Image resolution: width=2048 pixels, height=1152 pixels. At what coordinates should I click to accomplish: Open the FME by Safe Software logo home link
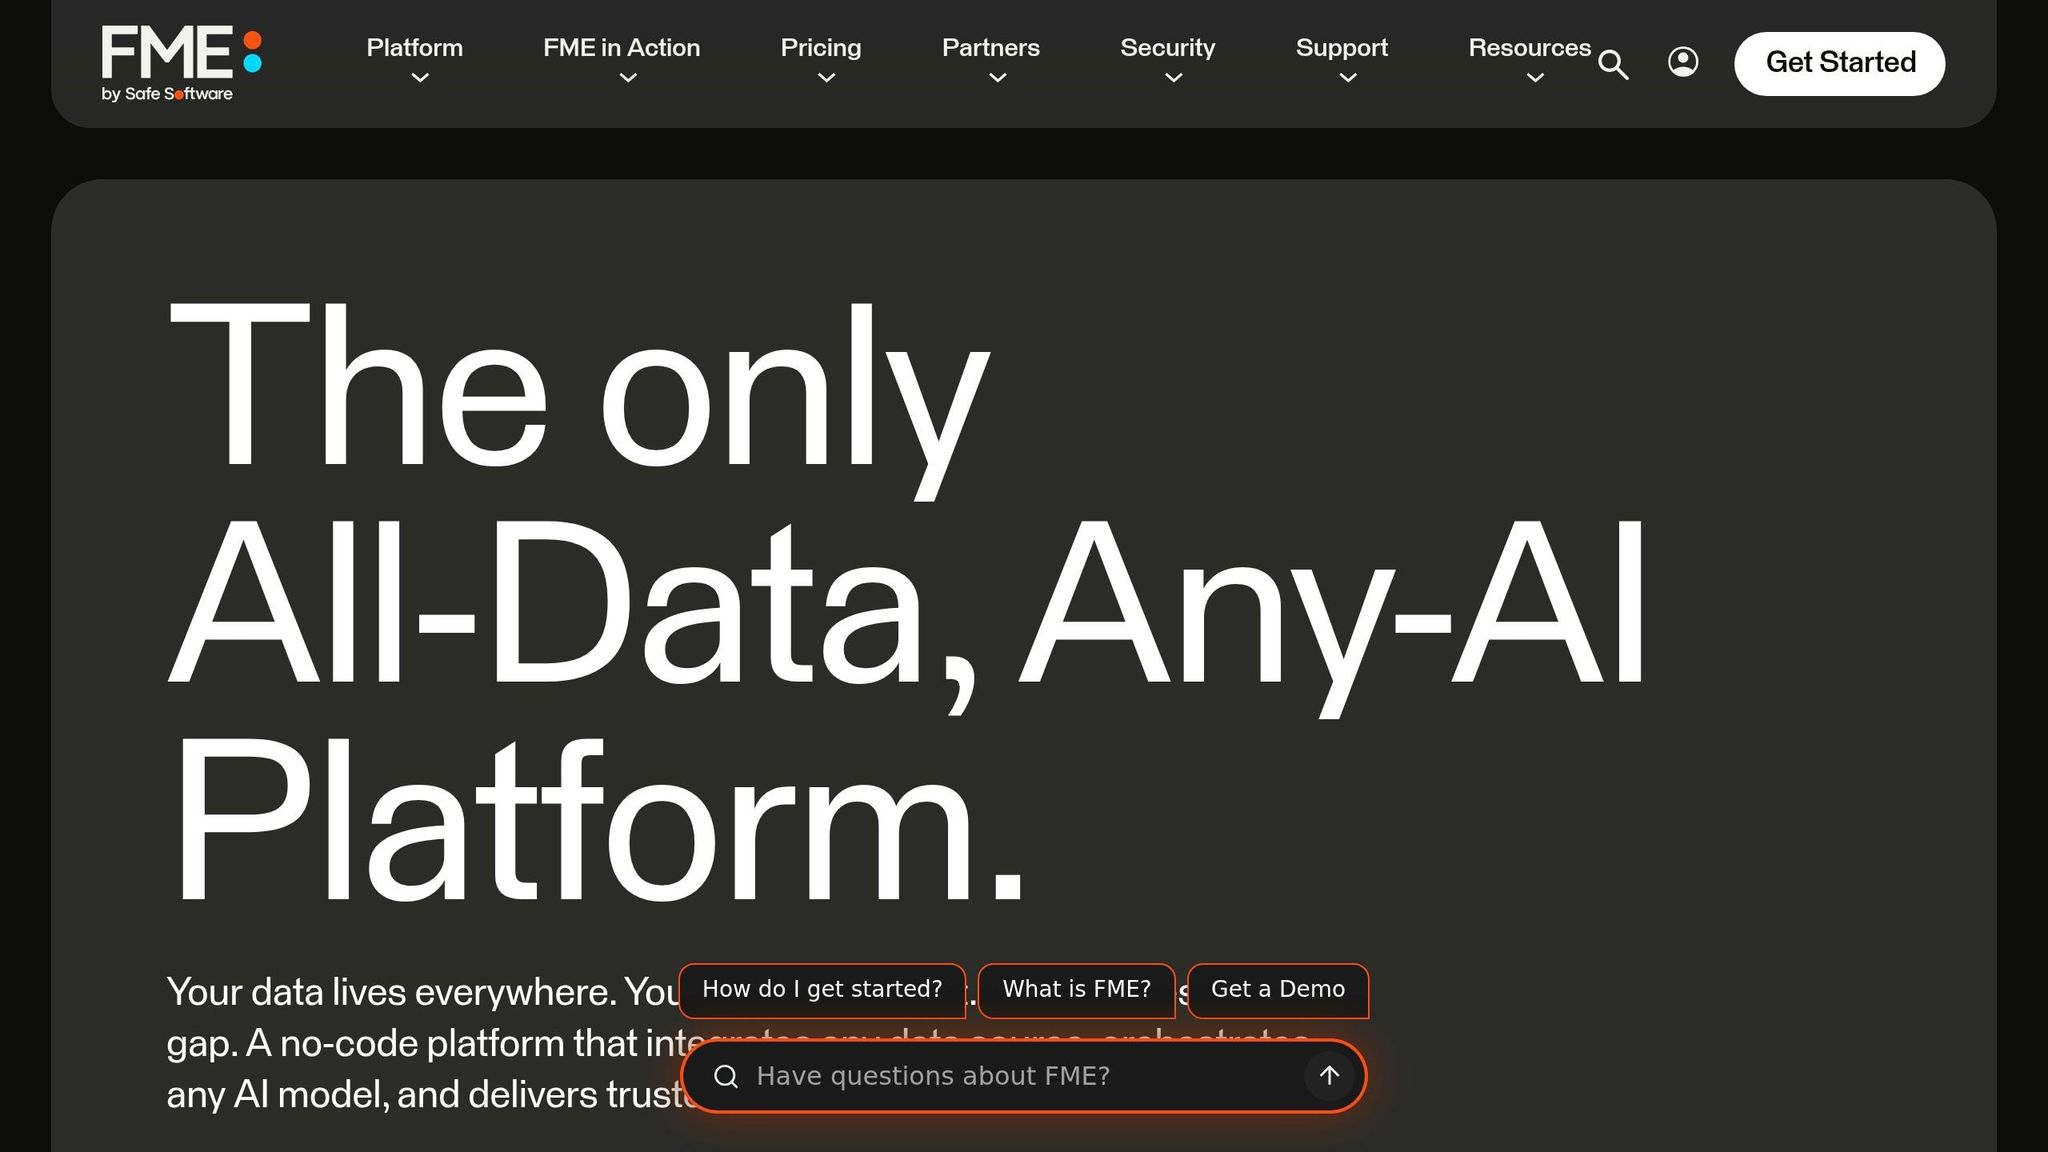pos(182,64)
